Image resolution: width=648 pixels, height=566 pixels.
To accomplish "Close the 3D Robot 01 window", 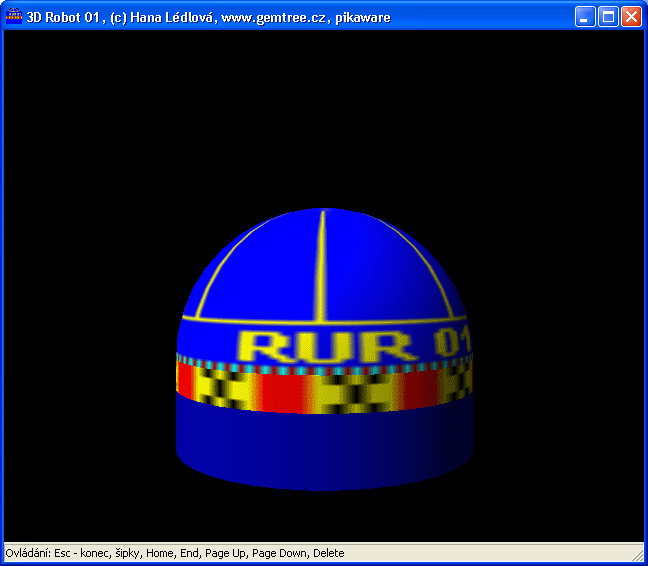I will [x=631, y=17].
